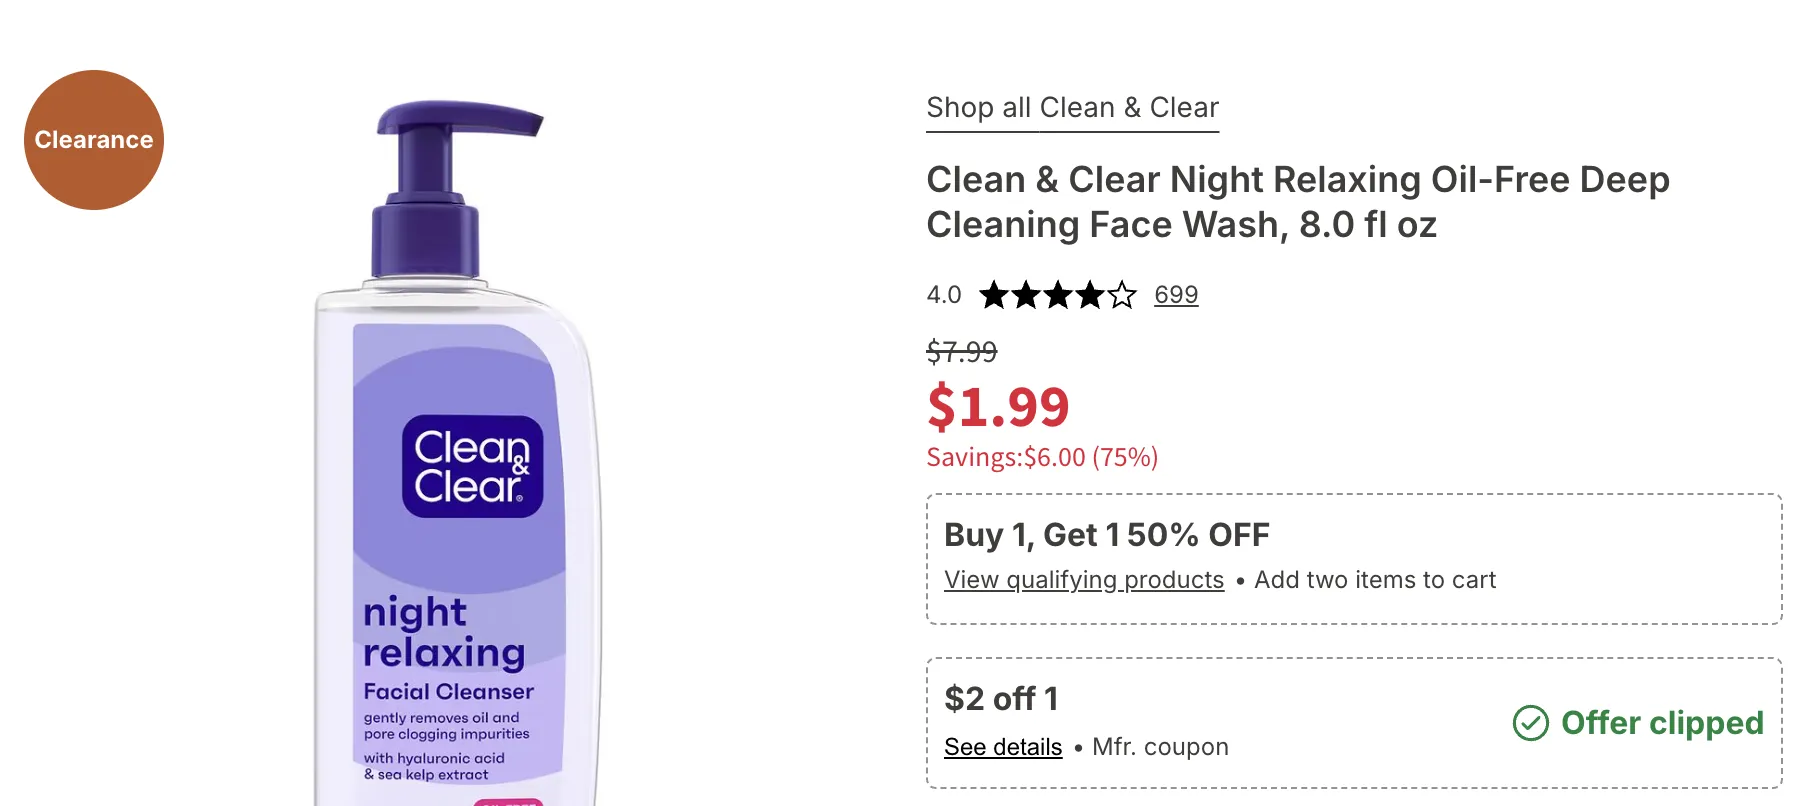The width and height of the screenshot is (1798, 806).
Task: Click the first filled rating star
Action: click(994, 295)
